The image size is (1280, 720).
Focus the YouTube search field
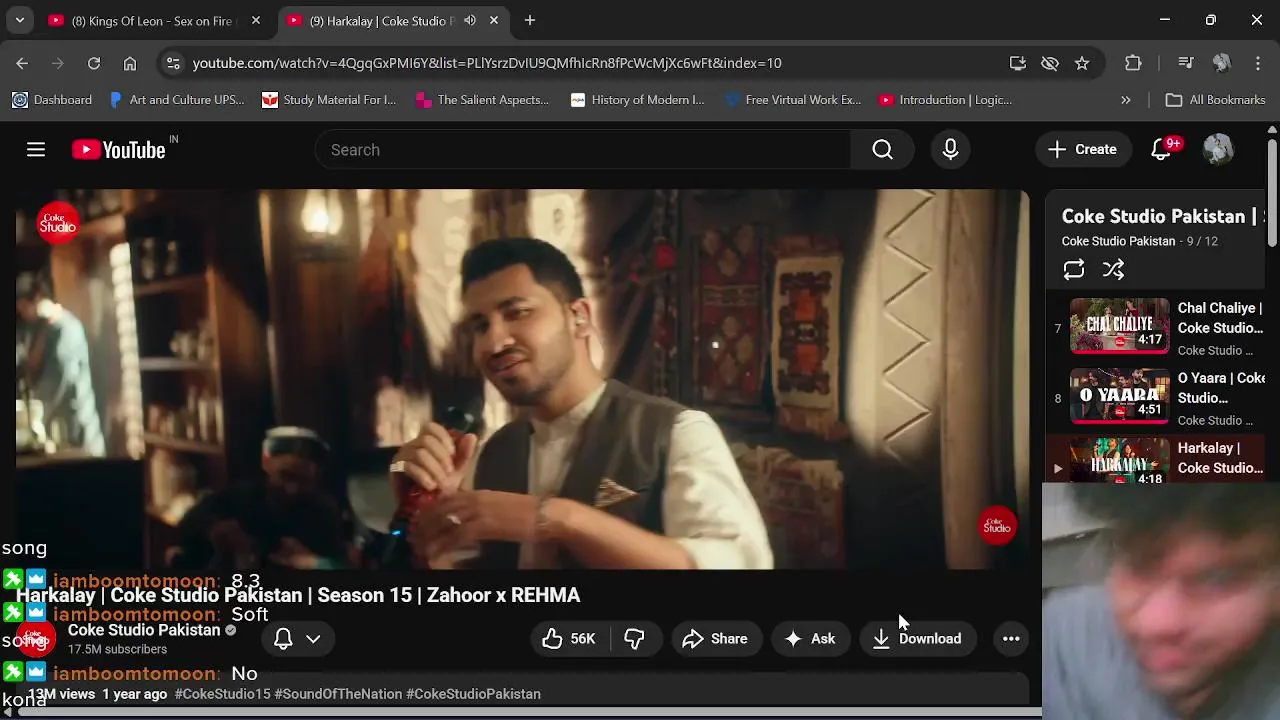click(583, 149)
